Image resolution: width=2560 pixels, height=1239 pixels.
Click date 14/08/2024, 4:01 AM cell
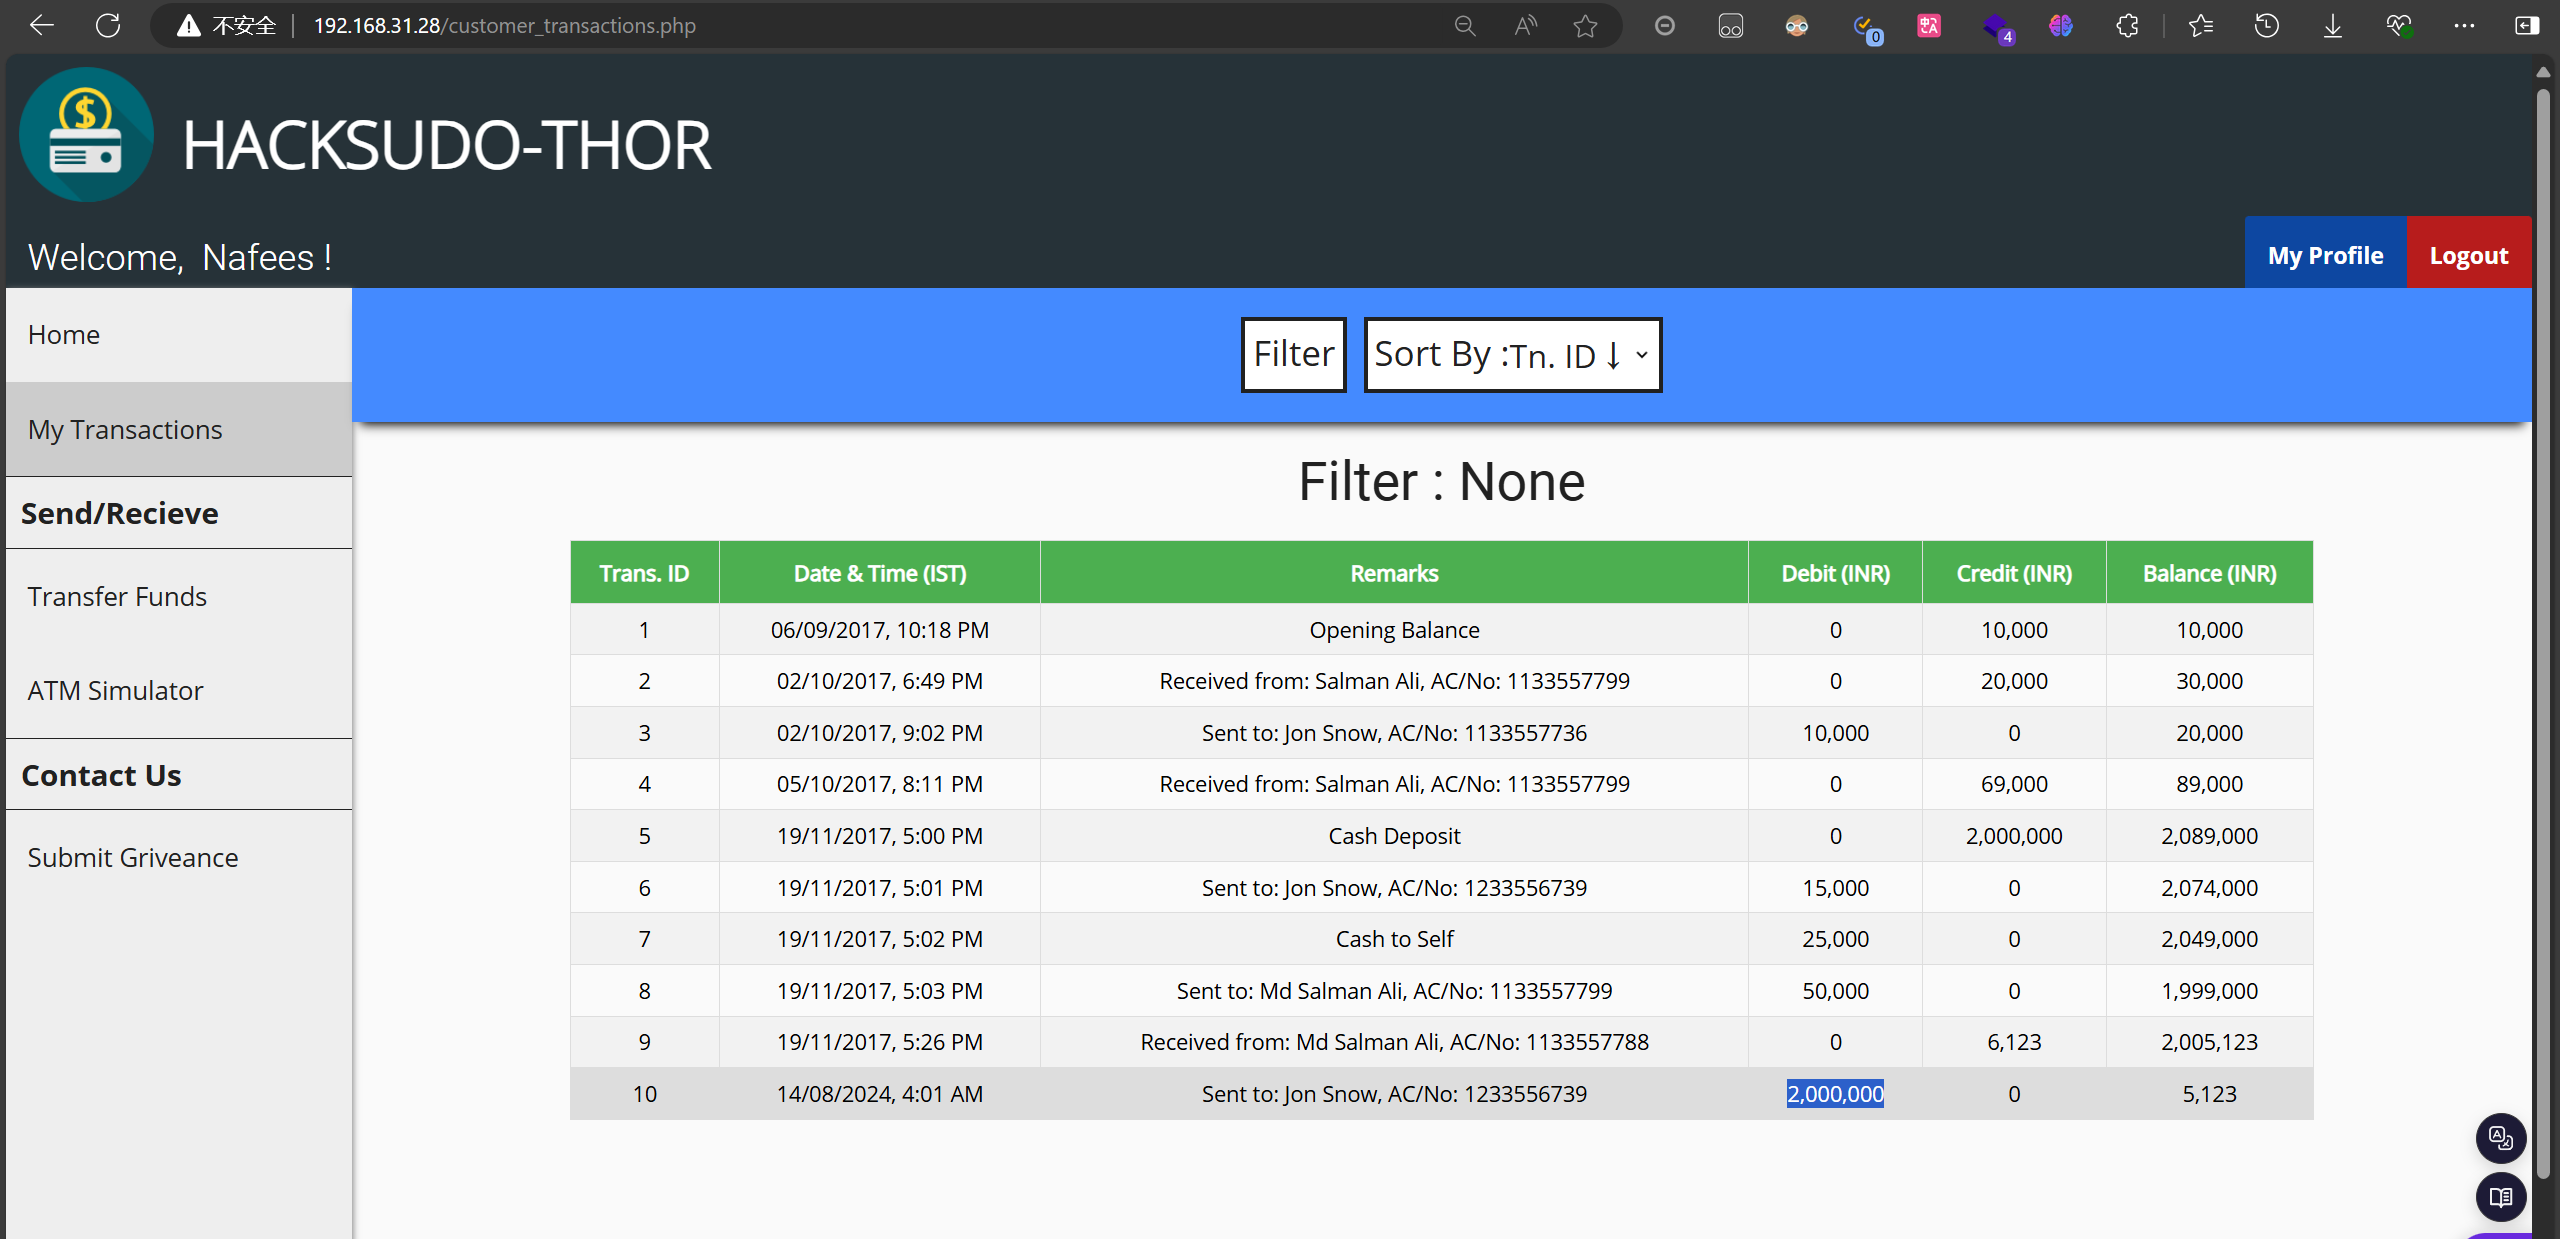pos(880,1094)
